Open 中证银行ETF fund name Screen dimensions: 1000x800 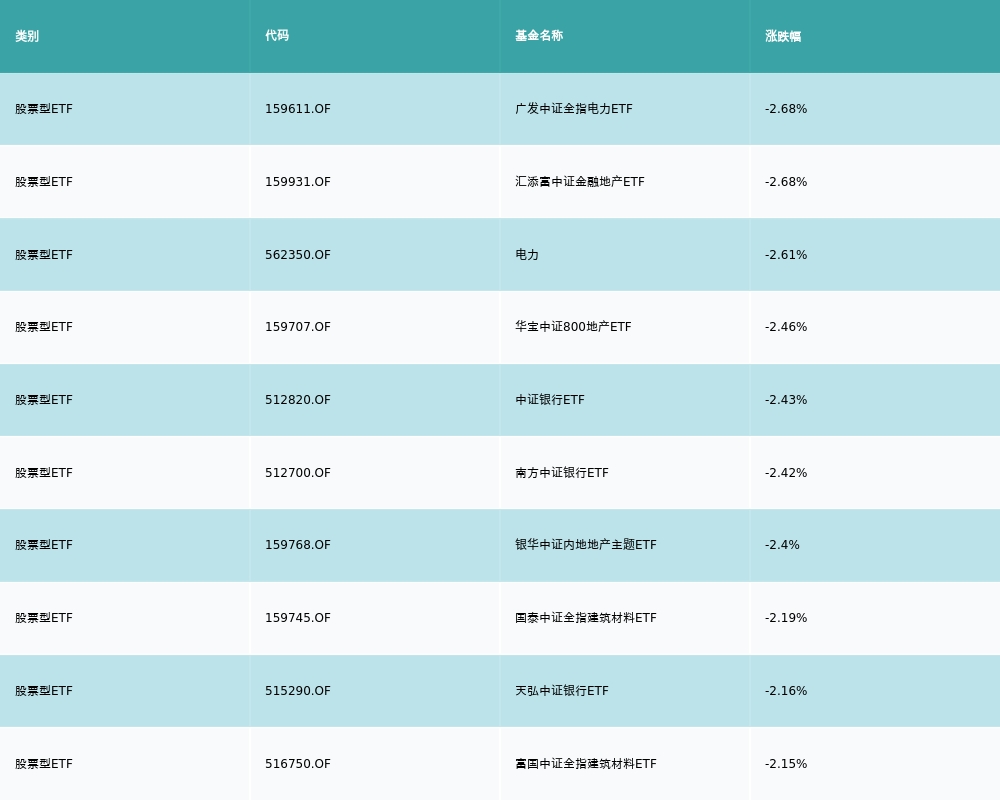coord(549,400)
